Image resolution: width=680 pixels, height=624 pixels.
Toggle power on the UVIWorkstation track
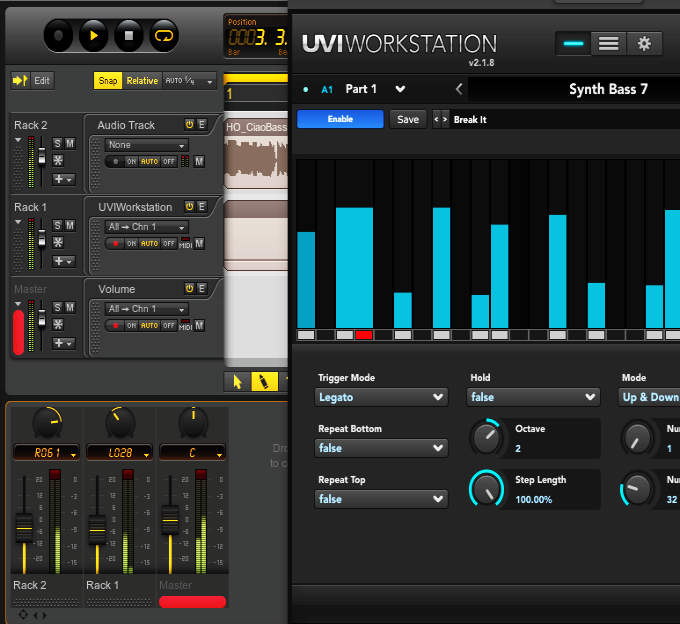190,206
